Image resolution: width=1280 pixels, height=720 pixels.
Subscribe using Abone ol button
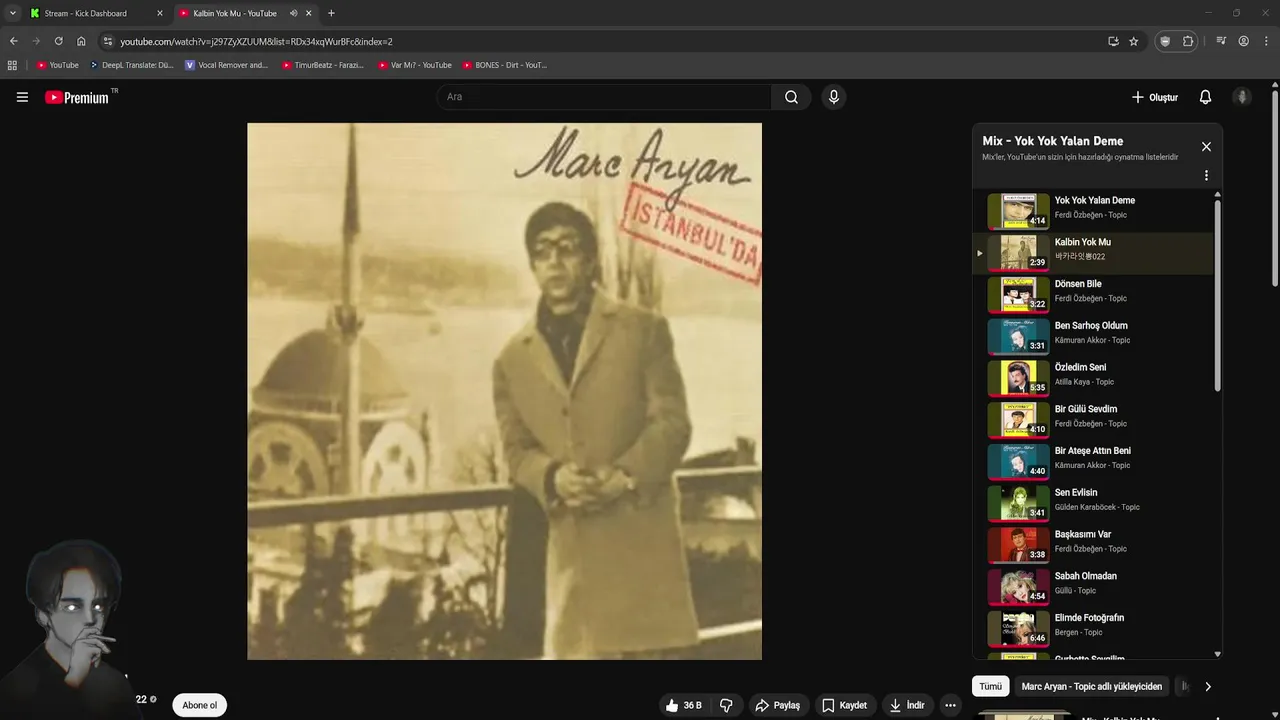coord(199,705)
